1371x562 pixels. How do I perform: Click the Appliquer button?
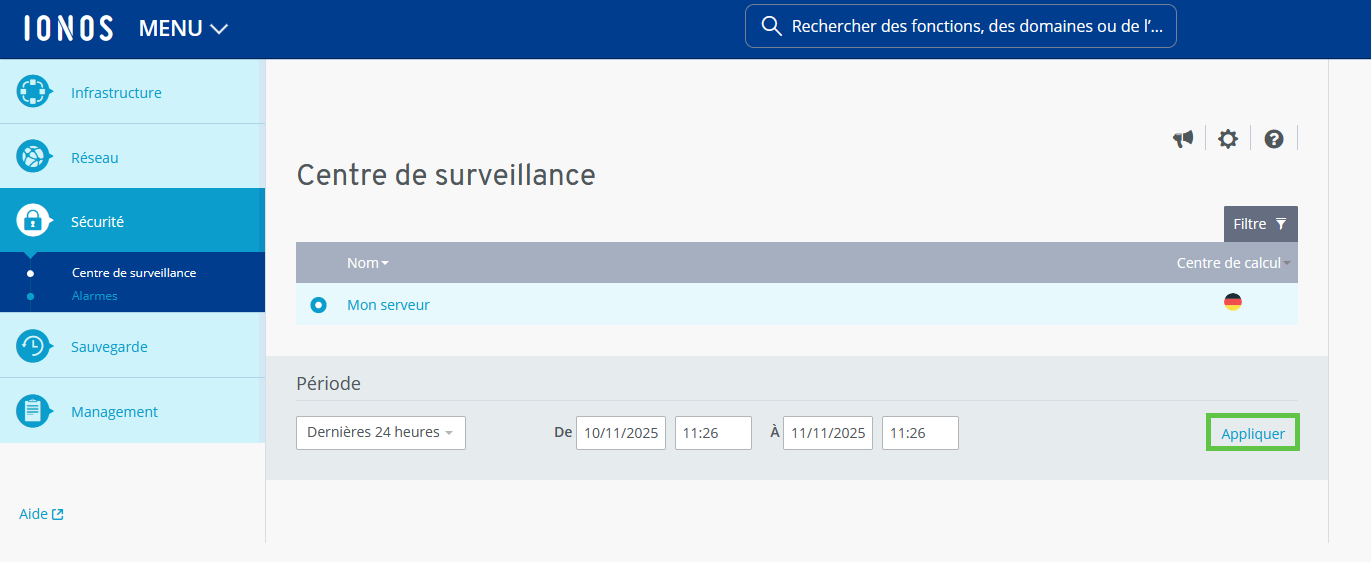point(1252,434)
